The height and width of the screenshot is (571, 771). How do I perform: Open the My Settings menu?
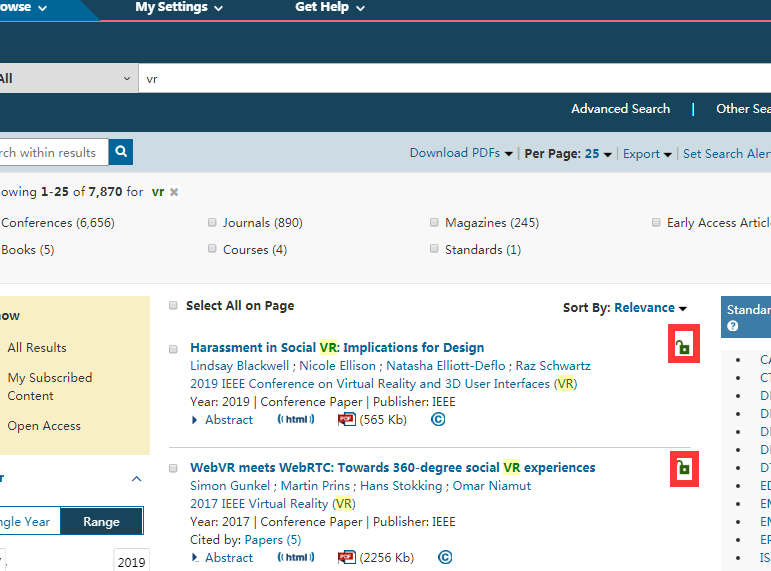click(179, 8)
